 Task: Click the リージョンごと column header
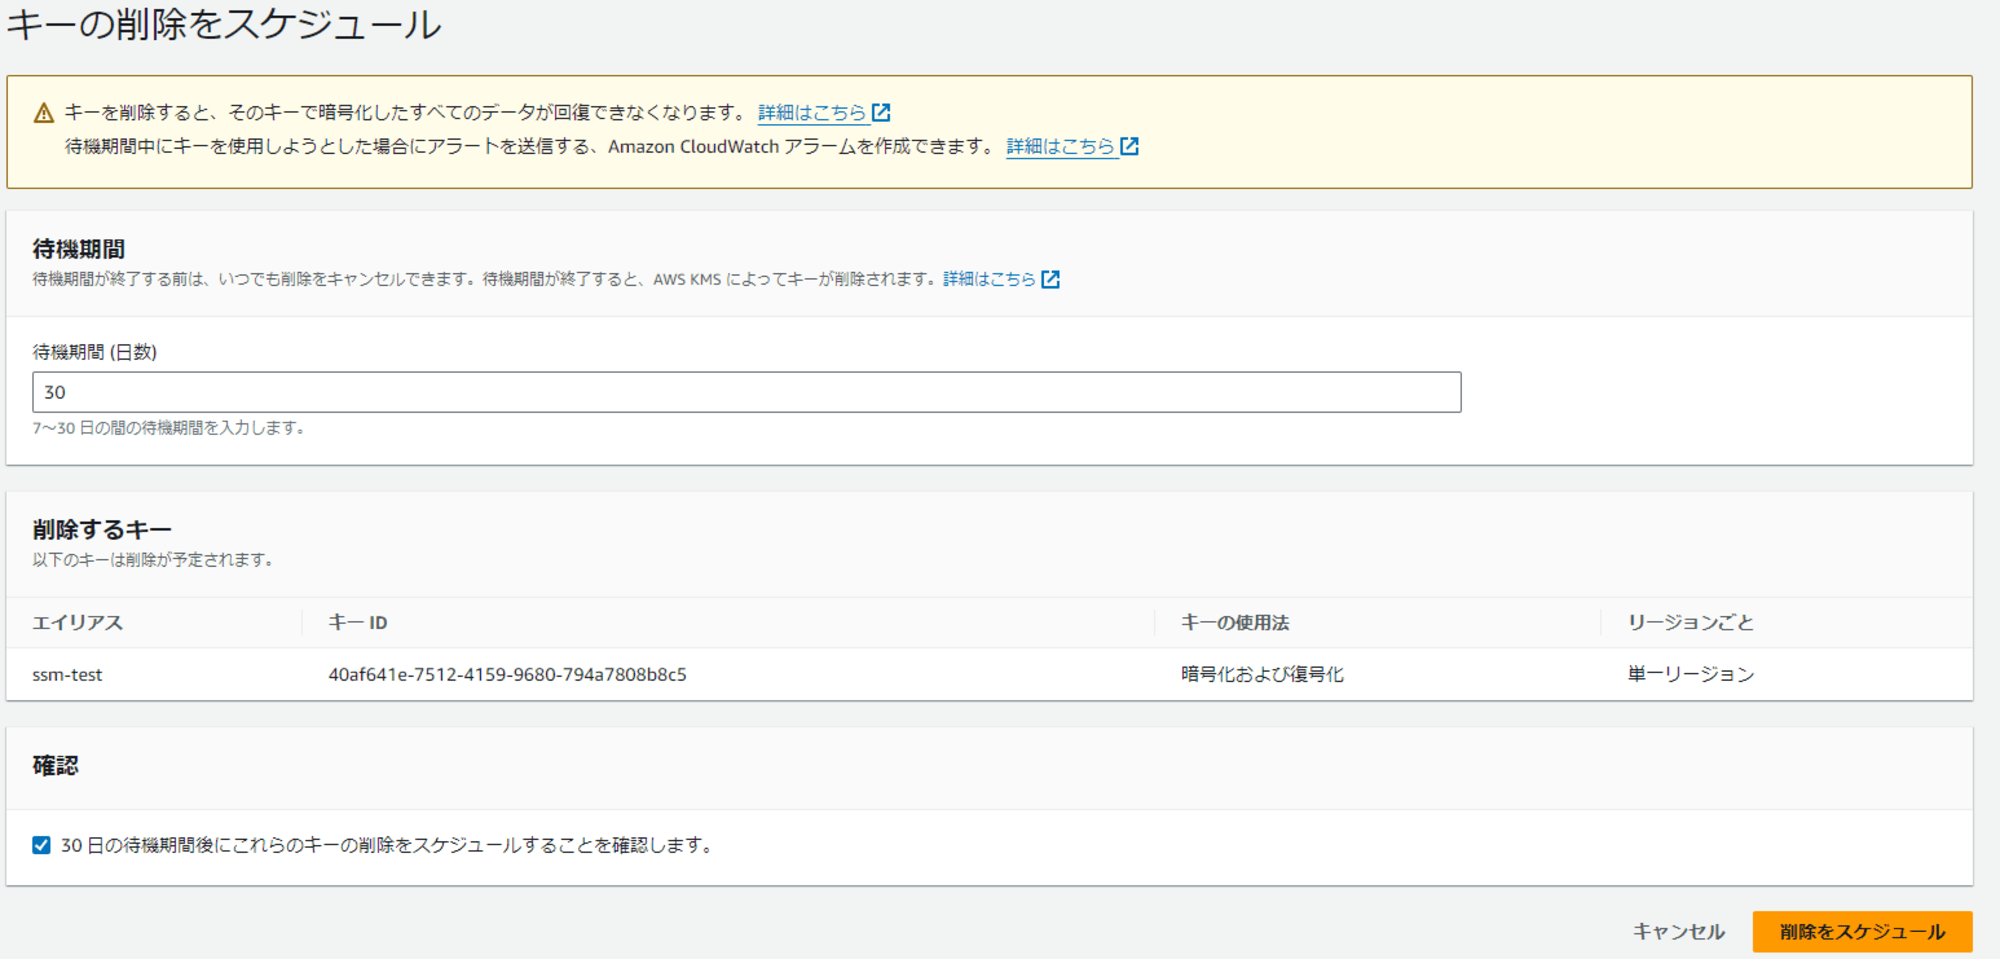[1691, 623]
